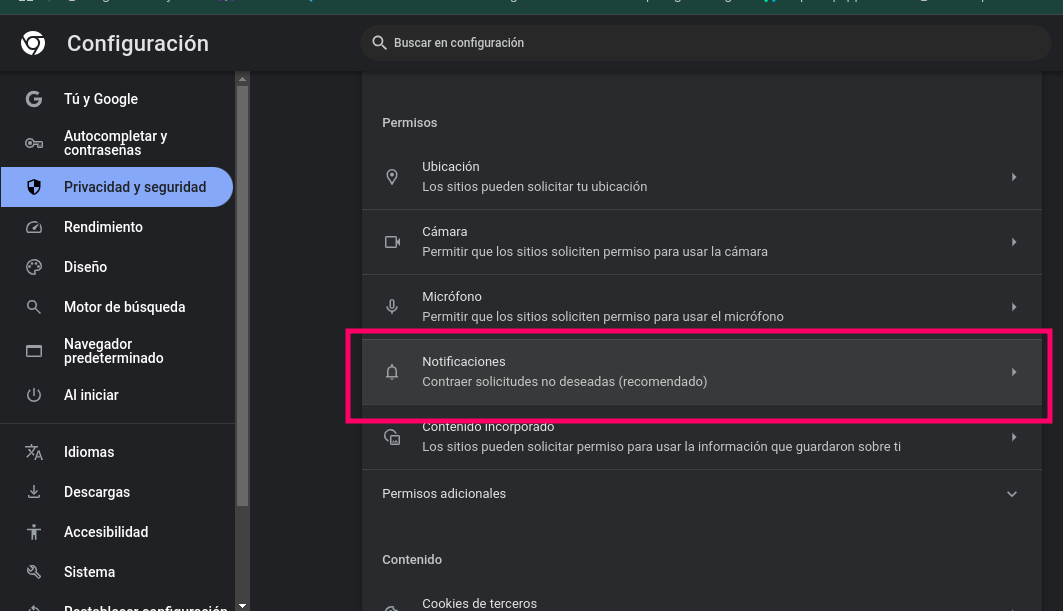The width and height of the screenshot is (1063, 611).
Task: Click arrow on the Contenido incorporado row
Action: [1013, 437]
